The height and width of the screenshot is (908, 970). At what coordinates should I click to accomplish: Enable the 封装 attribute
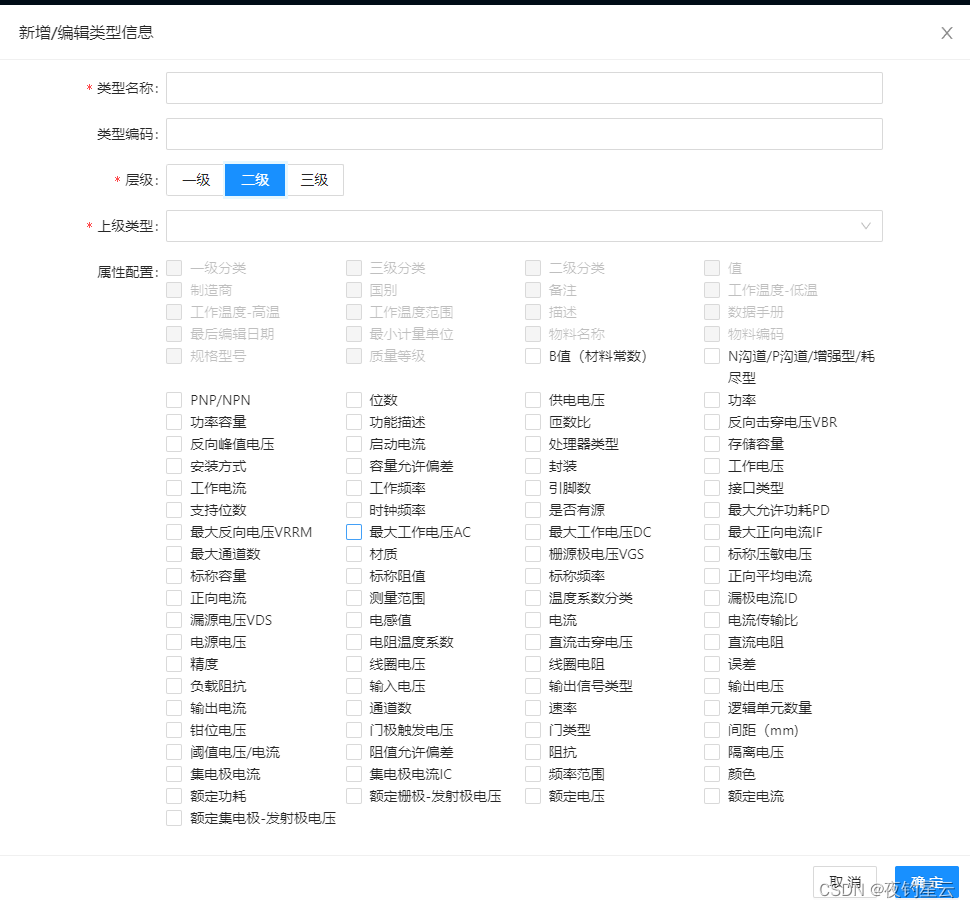tap(533, 466)
